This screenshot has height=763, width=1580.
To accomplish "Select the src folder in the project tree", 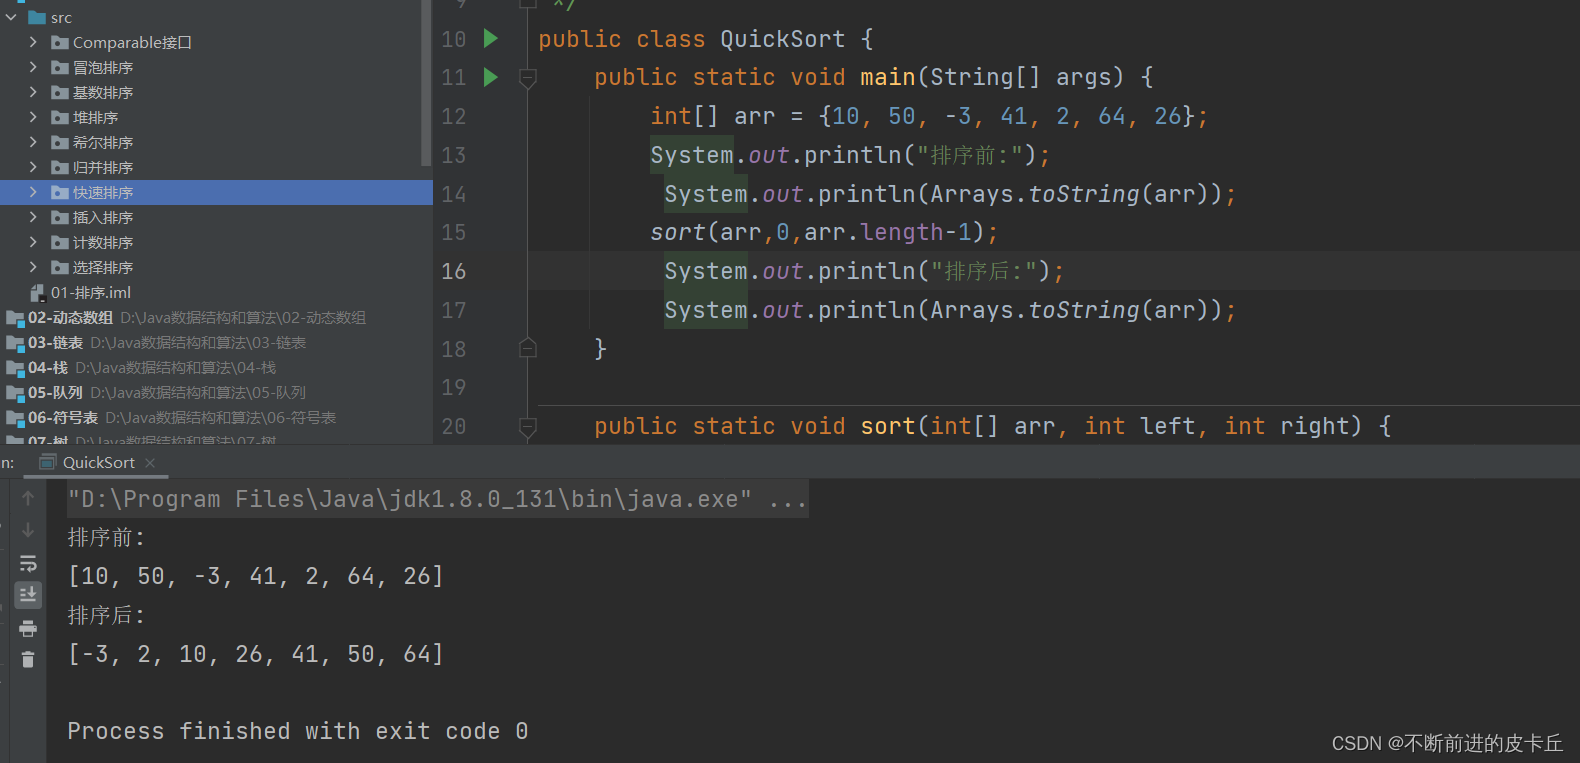I will pyautogui.click(x=61, y=17).
